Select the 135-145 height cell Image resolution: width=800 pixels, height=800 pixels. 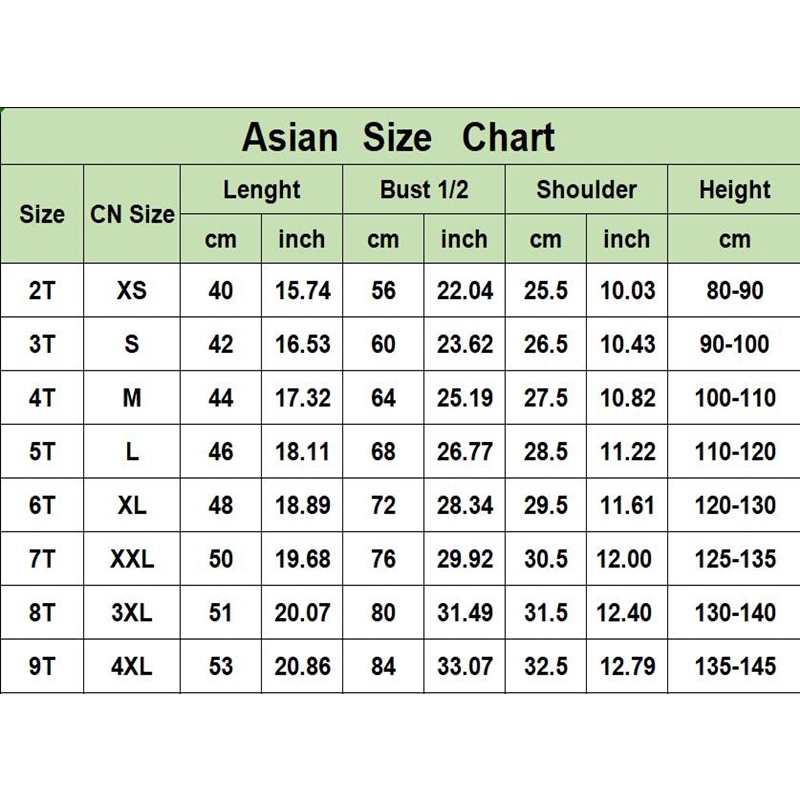click(x=735, y=666)
